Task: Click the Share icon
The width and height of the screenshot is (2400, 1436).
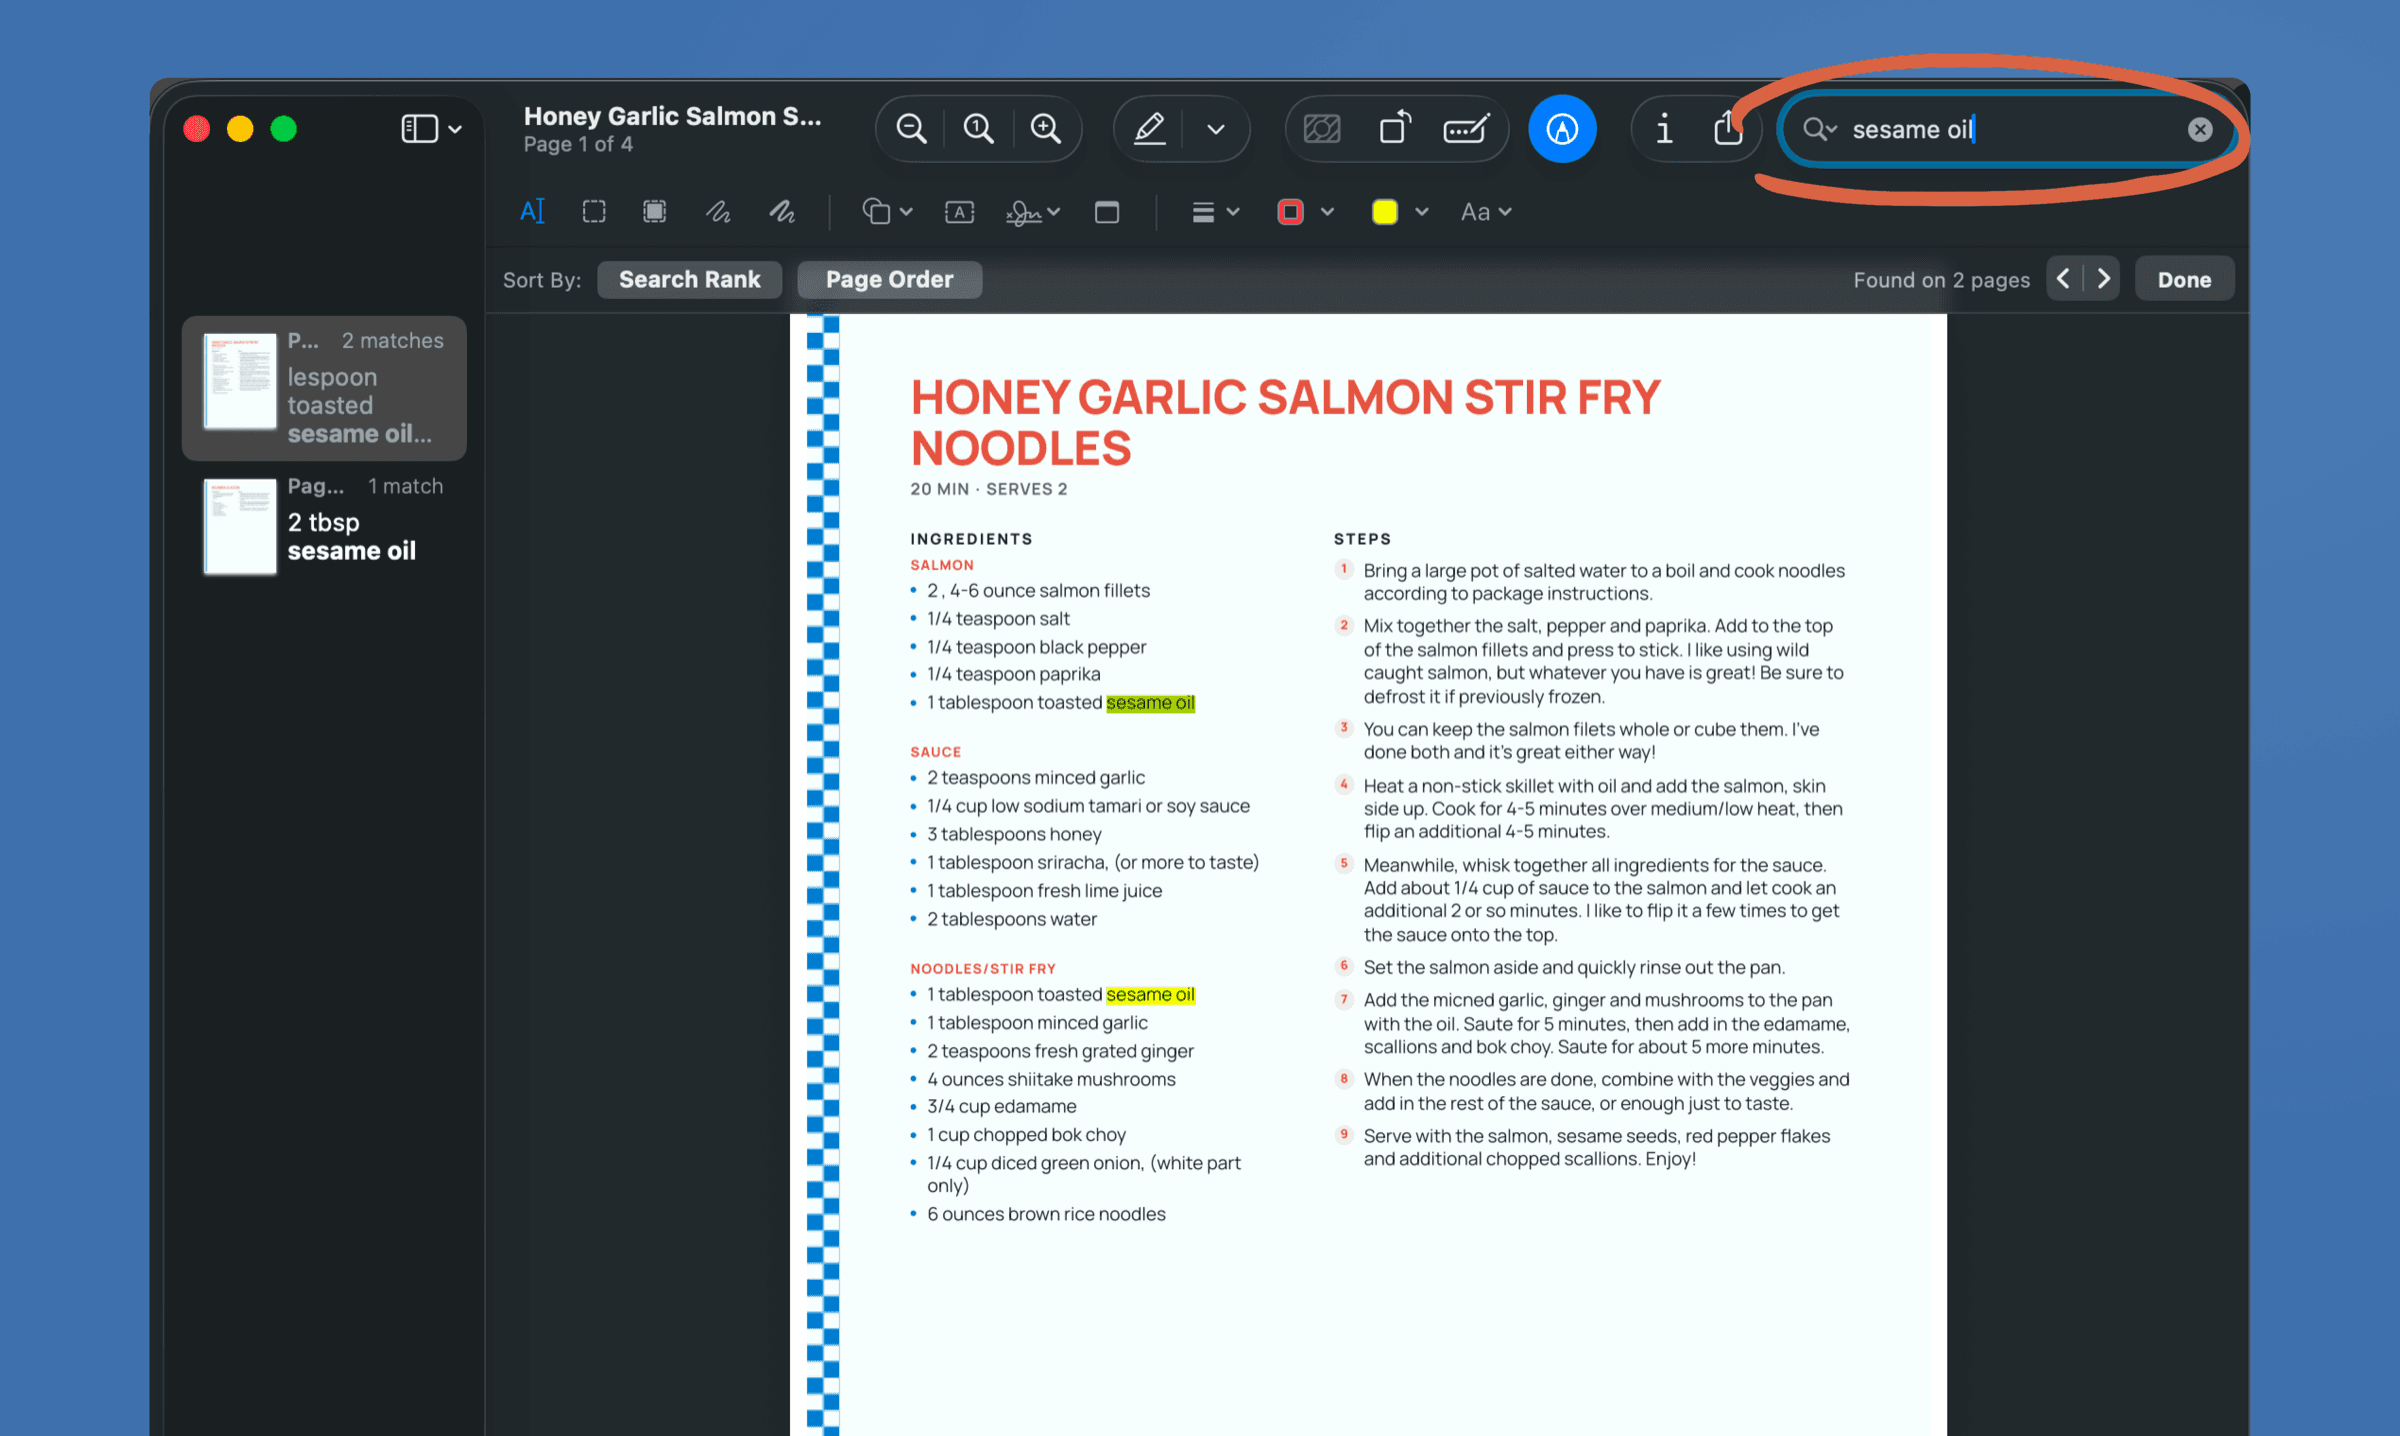Action: click(1728, 128)
